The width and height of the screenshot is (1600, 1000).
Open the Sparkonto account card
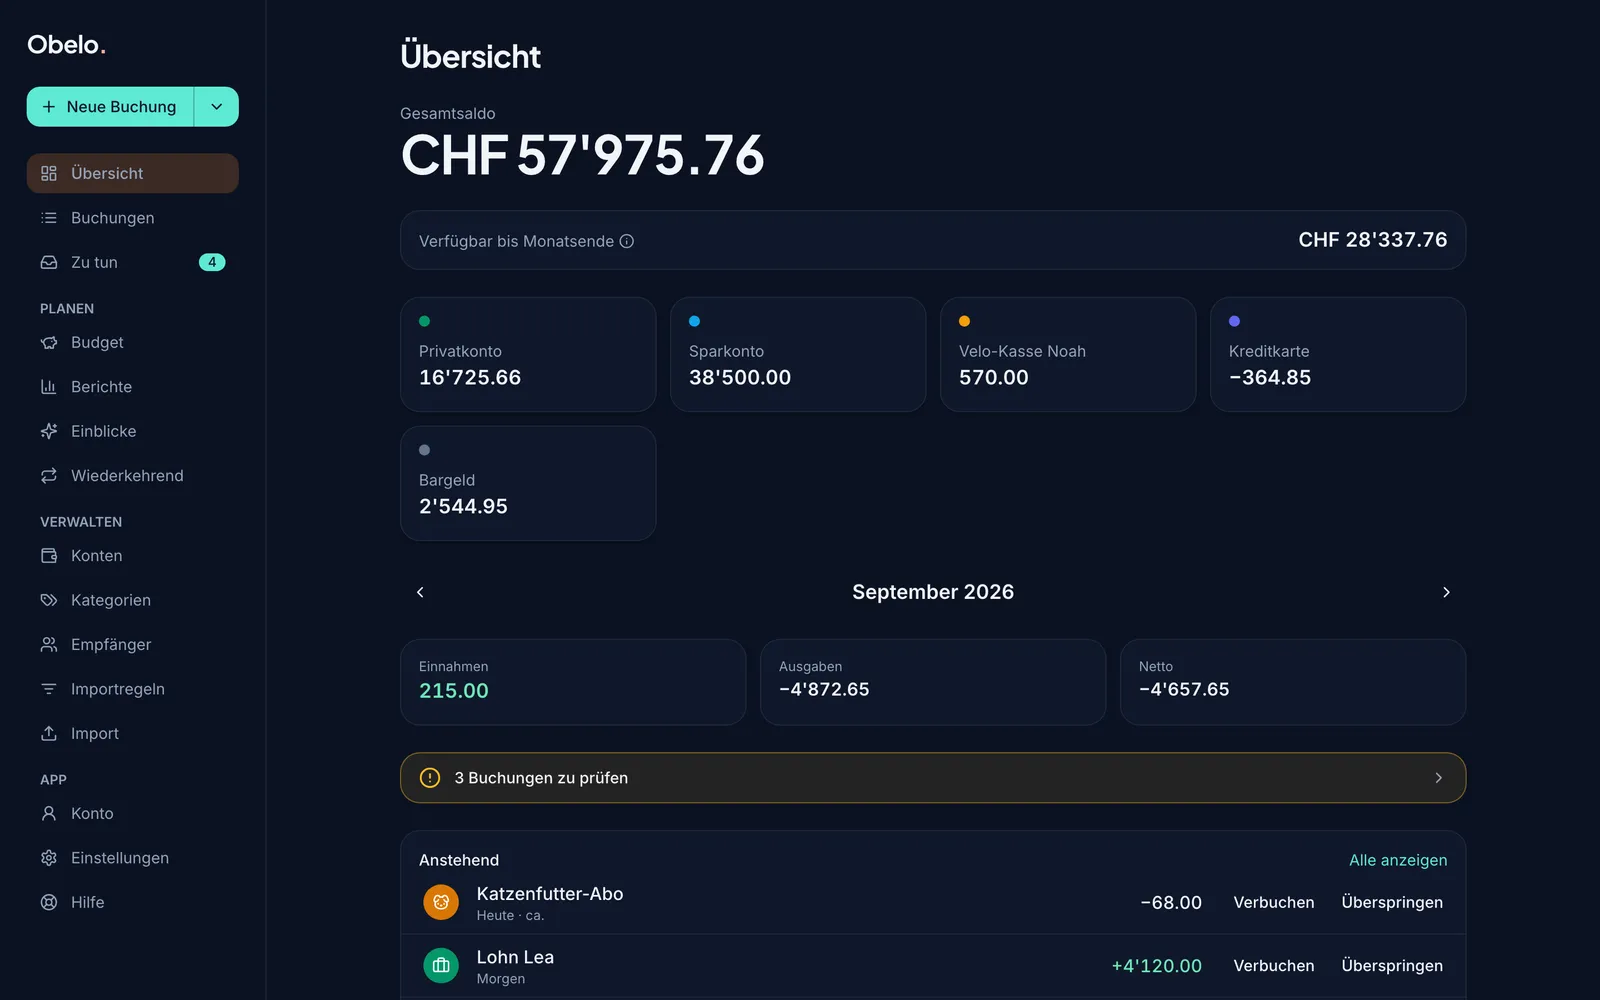(798, 354)
